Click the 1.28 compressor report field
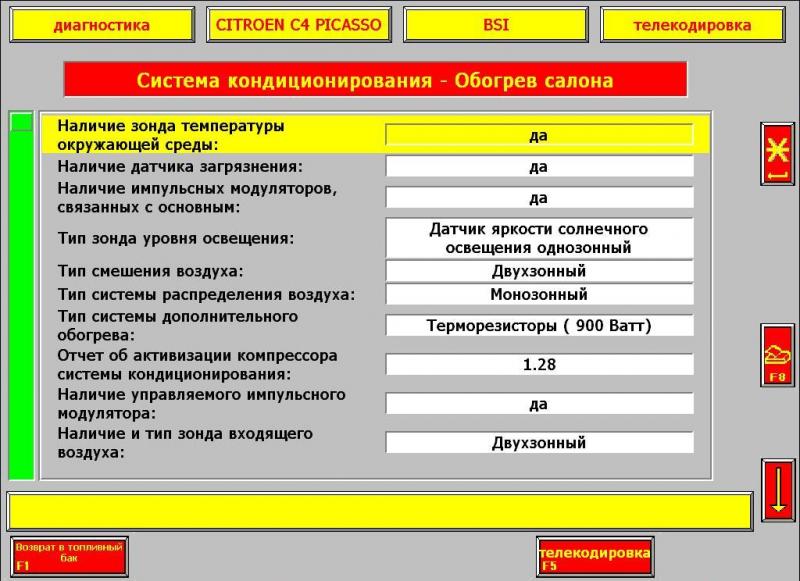The height and width of the screenshot is (581, 800). pyautogui.click(x=539, y=365)
